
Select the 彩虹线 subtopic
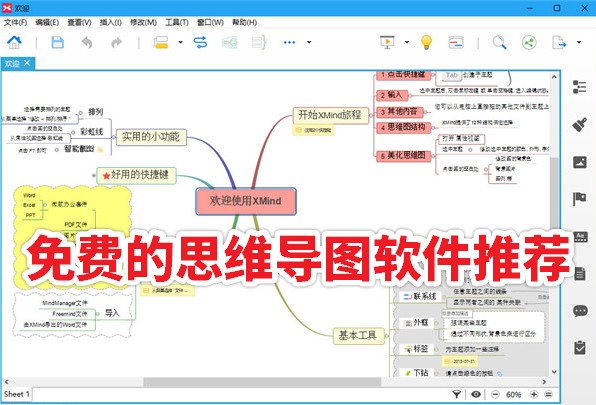[92, 132]
